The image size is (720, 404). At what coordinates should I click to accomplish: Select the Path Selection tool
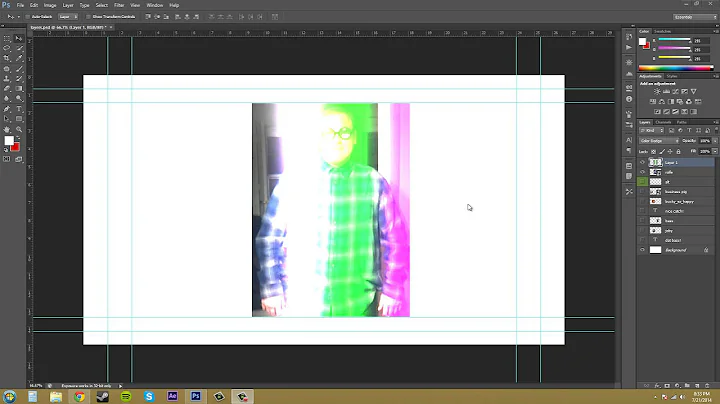tap(7, 119)
